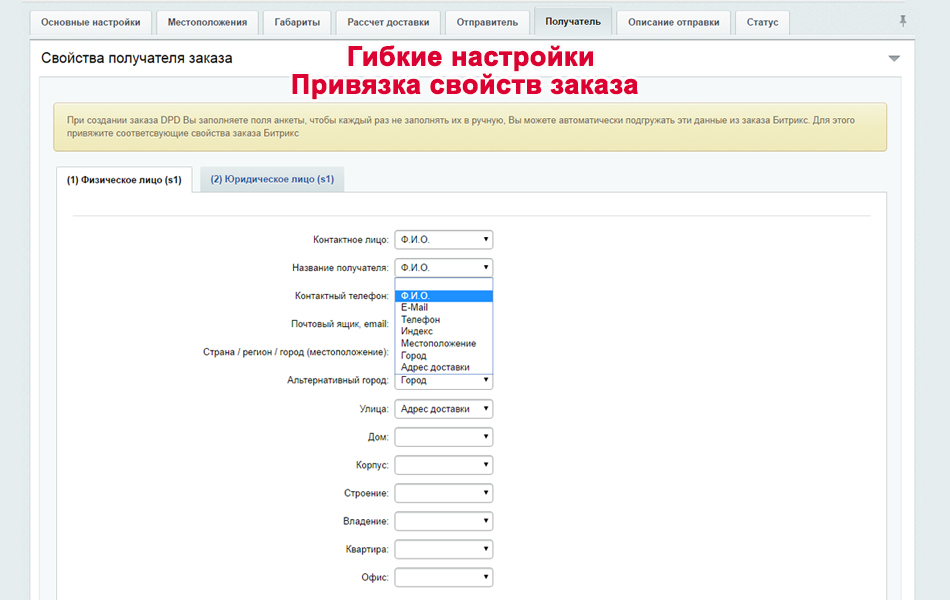Viewport: 950px width, 600px height.
Task: Open the Почтовый ящик email dropdown
Action: click(x=443, y=323)
